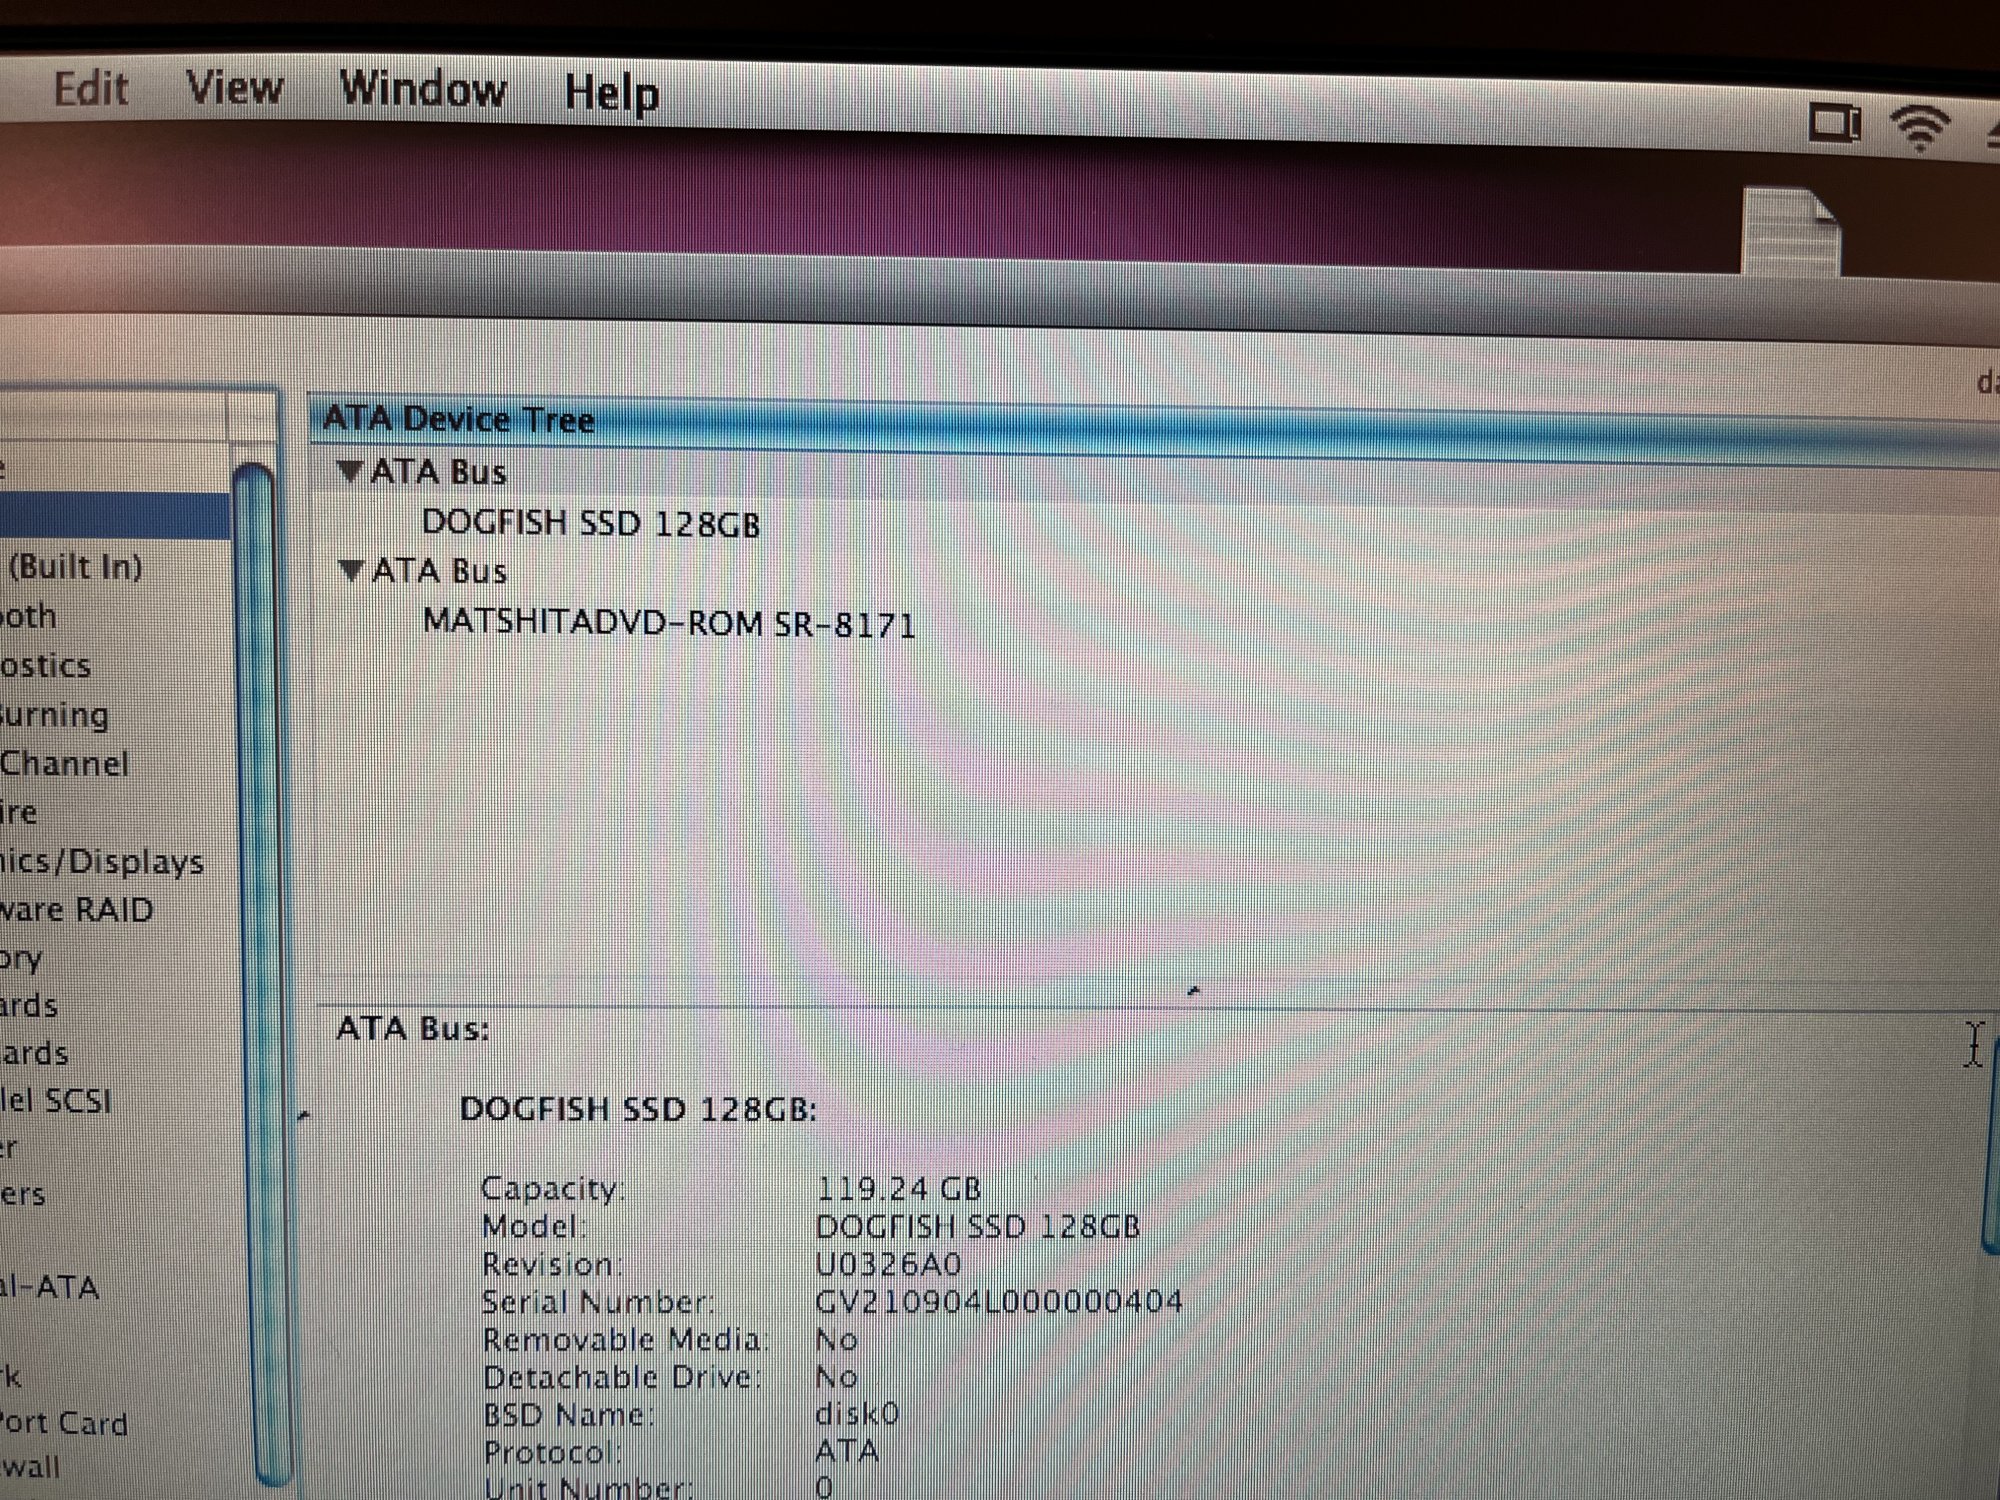
Task: Open the Edit menu
Action: pos(90,89)
